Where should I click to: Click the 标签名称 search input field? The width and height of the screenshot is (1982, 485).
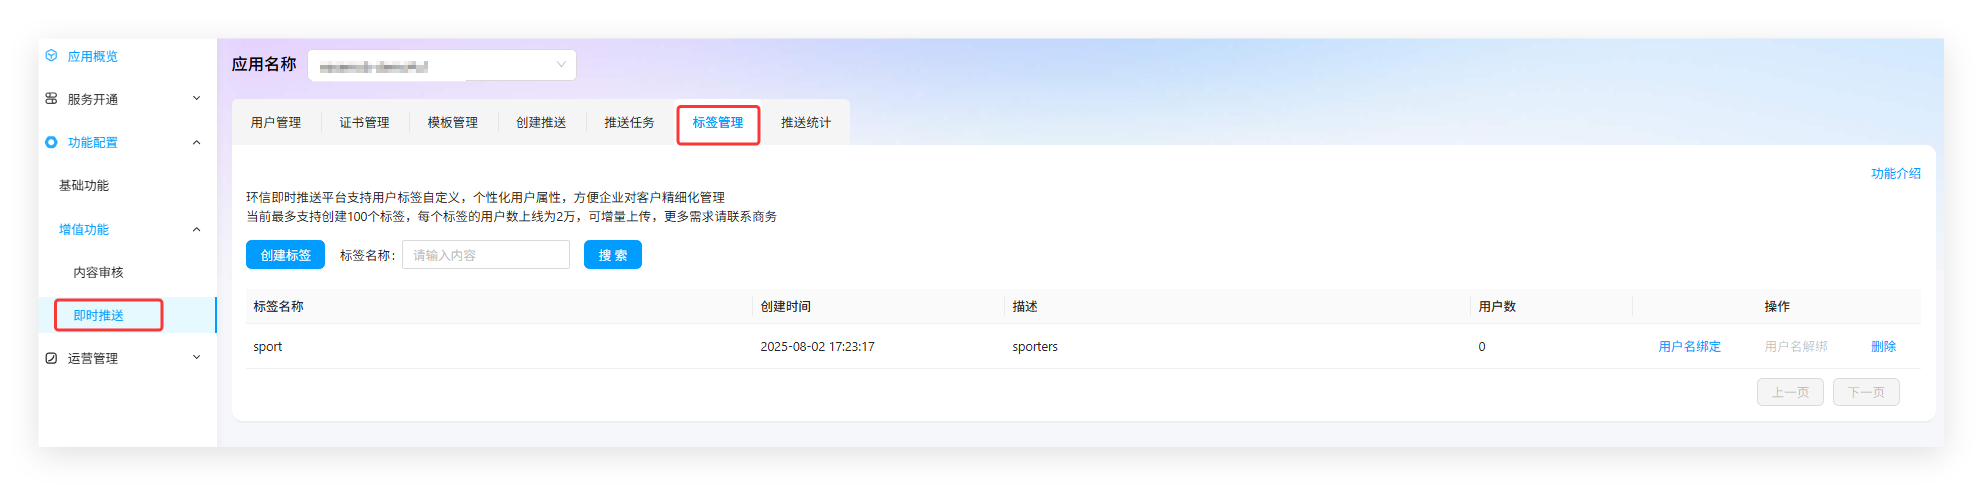(x=485, y=255)
